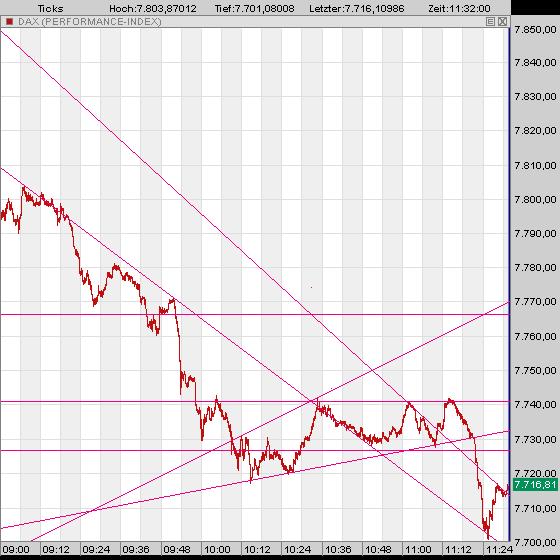
Task: Click the Hoch:7.803,87012 value
Action: pyautogui.click(x=153, y=8)
